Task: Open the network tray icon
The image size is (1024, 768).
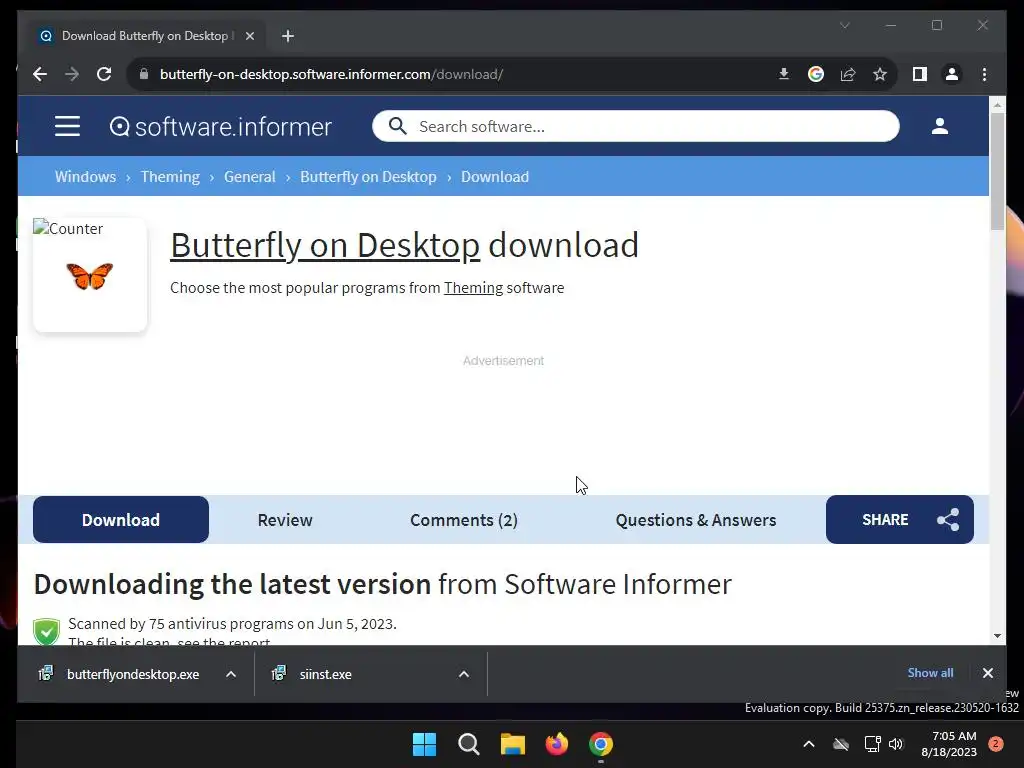Action: (x=872, y=744)
